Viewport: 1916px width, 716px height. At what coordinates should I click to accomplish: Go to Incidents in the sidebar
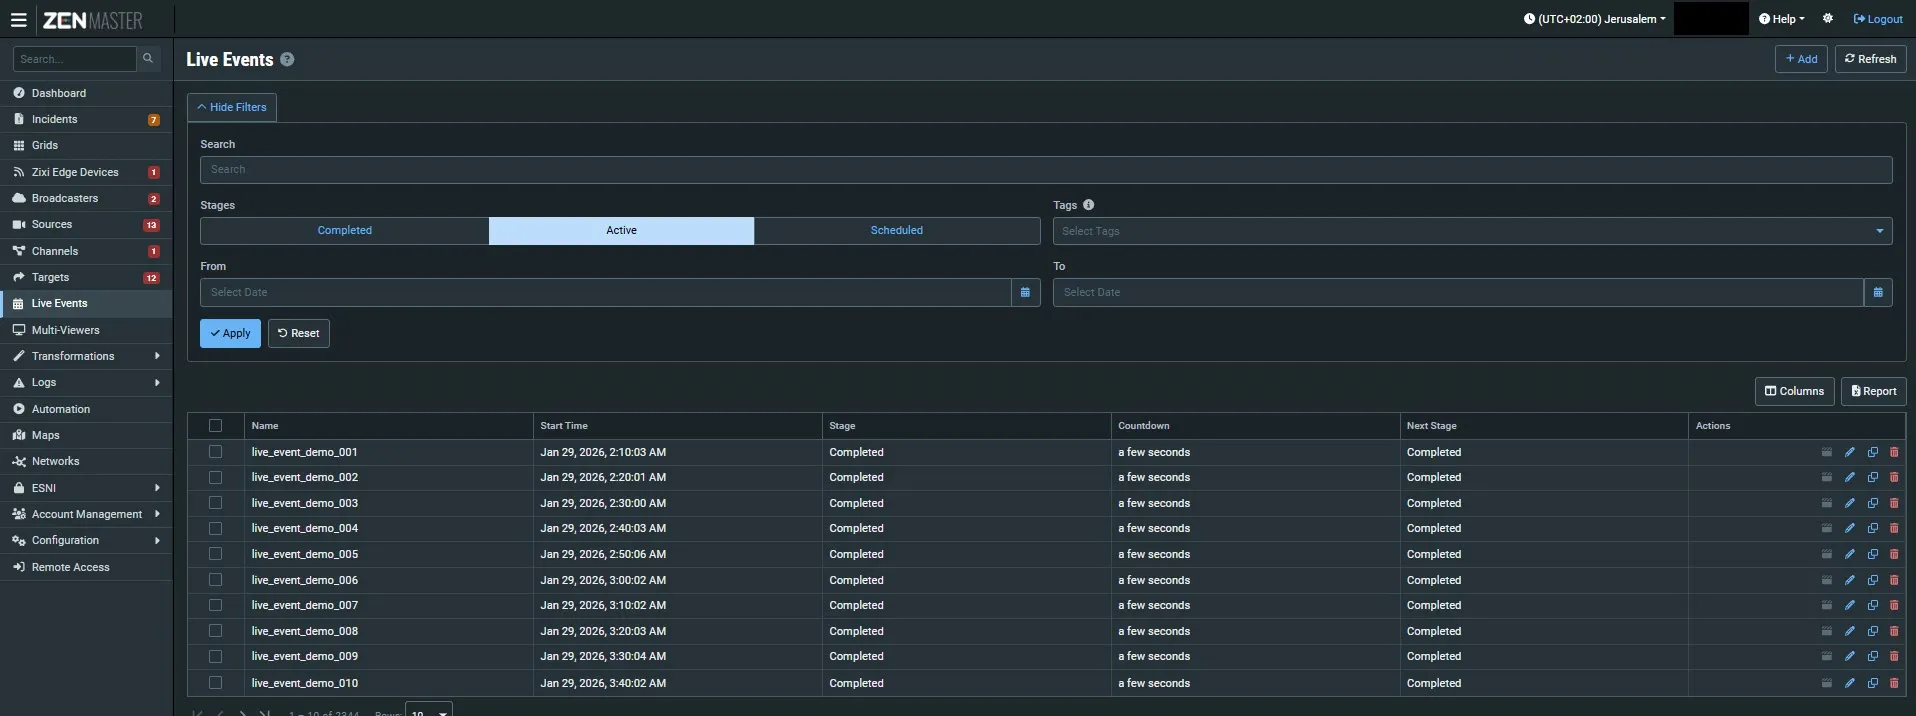point(86,119)
